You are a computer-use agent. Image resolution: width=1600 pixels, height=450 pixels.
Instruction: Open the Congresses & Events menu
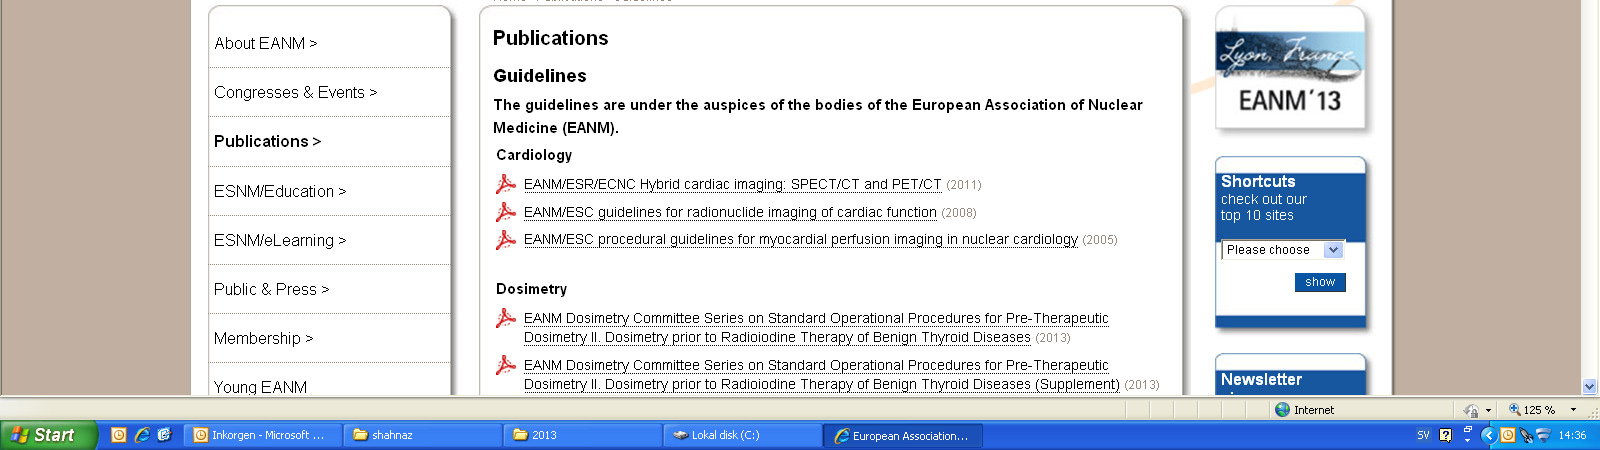(x=296, y=92)
